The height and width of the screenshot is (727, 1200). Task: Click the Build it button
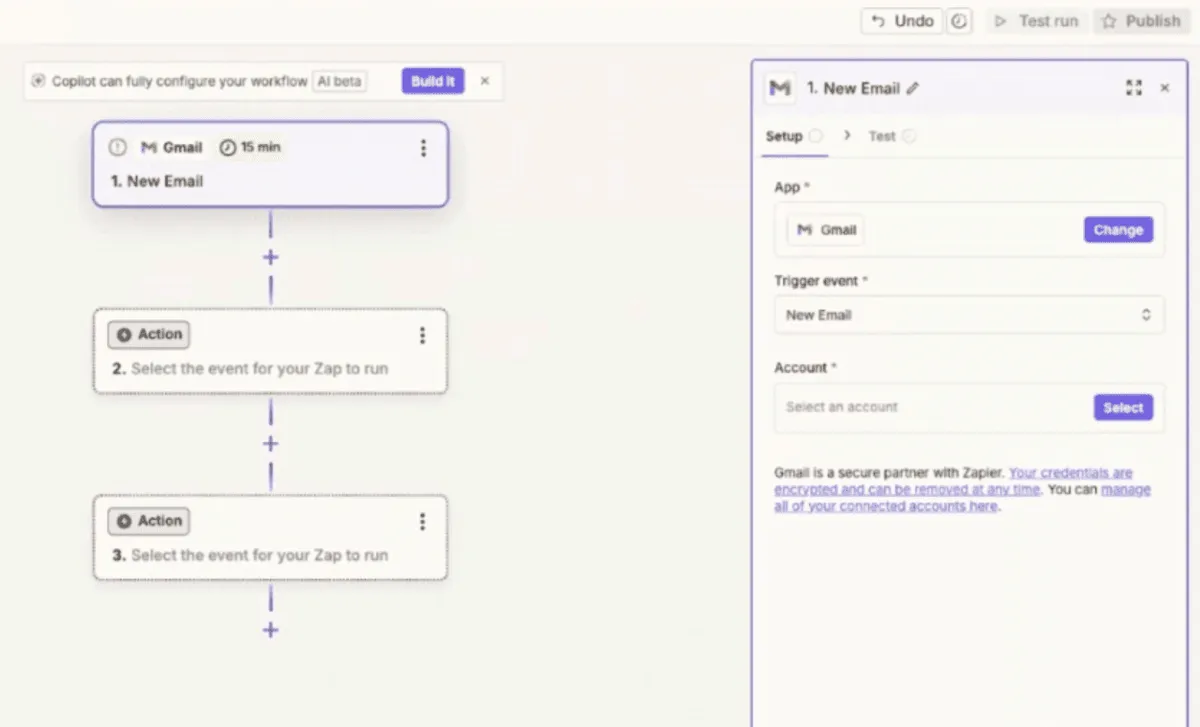(432, 81)
